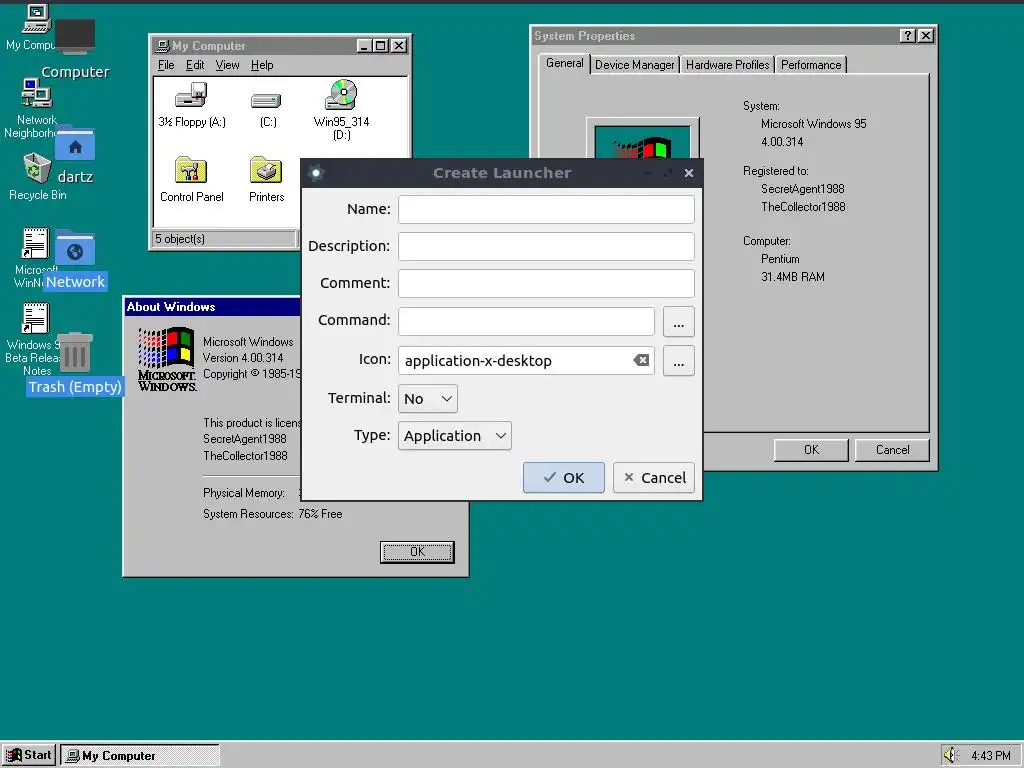Confirm Create Launcher with OK button
The height and width of the screenshot is (768, 1024).
[564, 477]
